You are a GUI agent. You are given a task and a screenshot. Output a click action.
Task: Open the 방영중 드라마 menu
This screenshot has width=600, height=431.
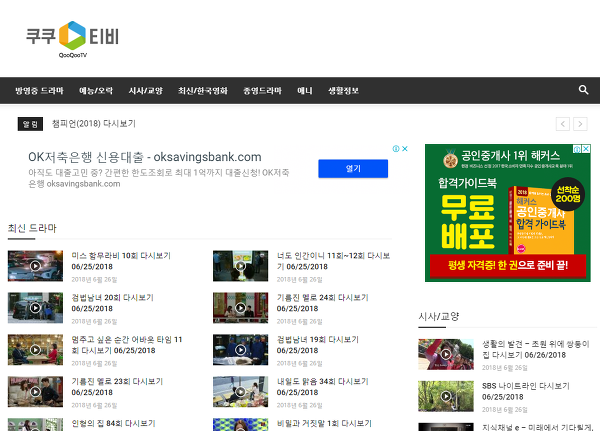[x=39, y=91]
